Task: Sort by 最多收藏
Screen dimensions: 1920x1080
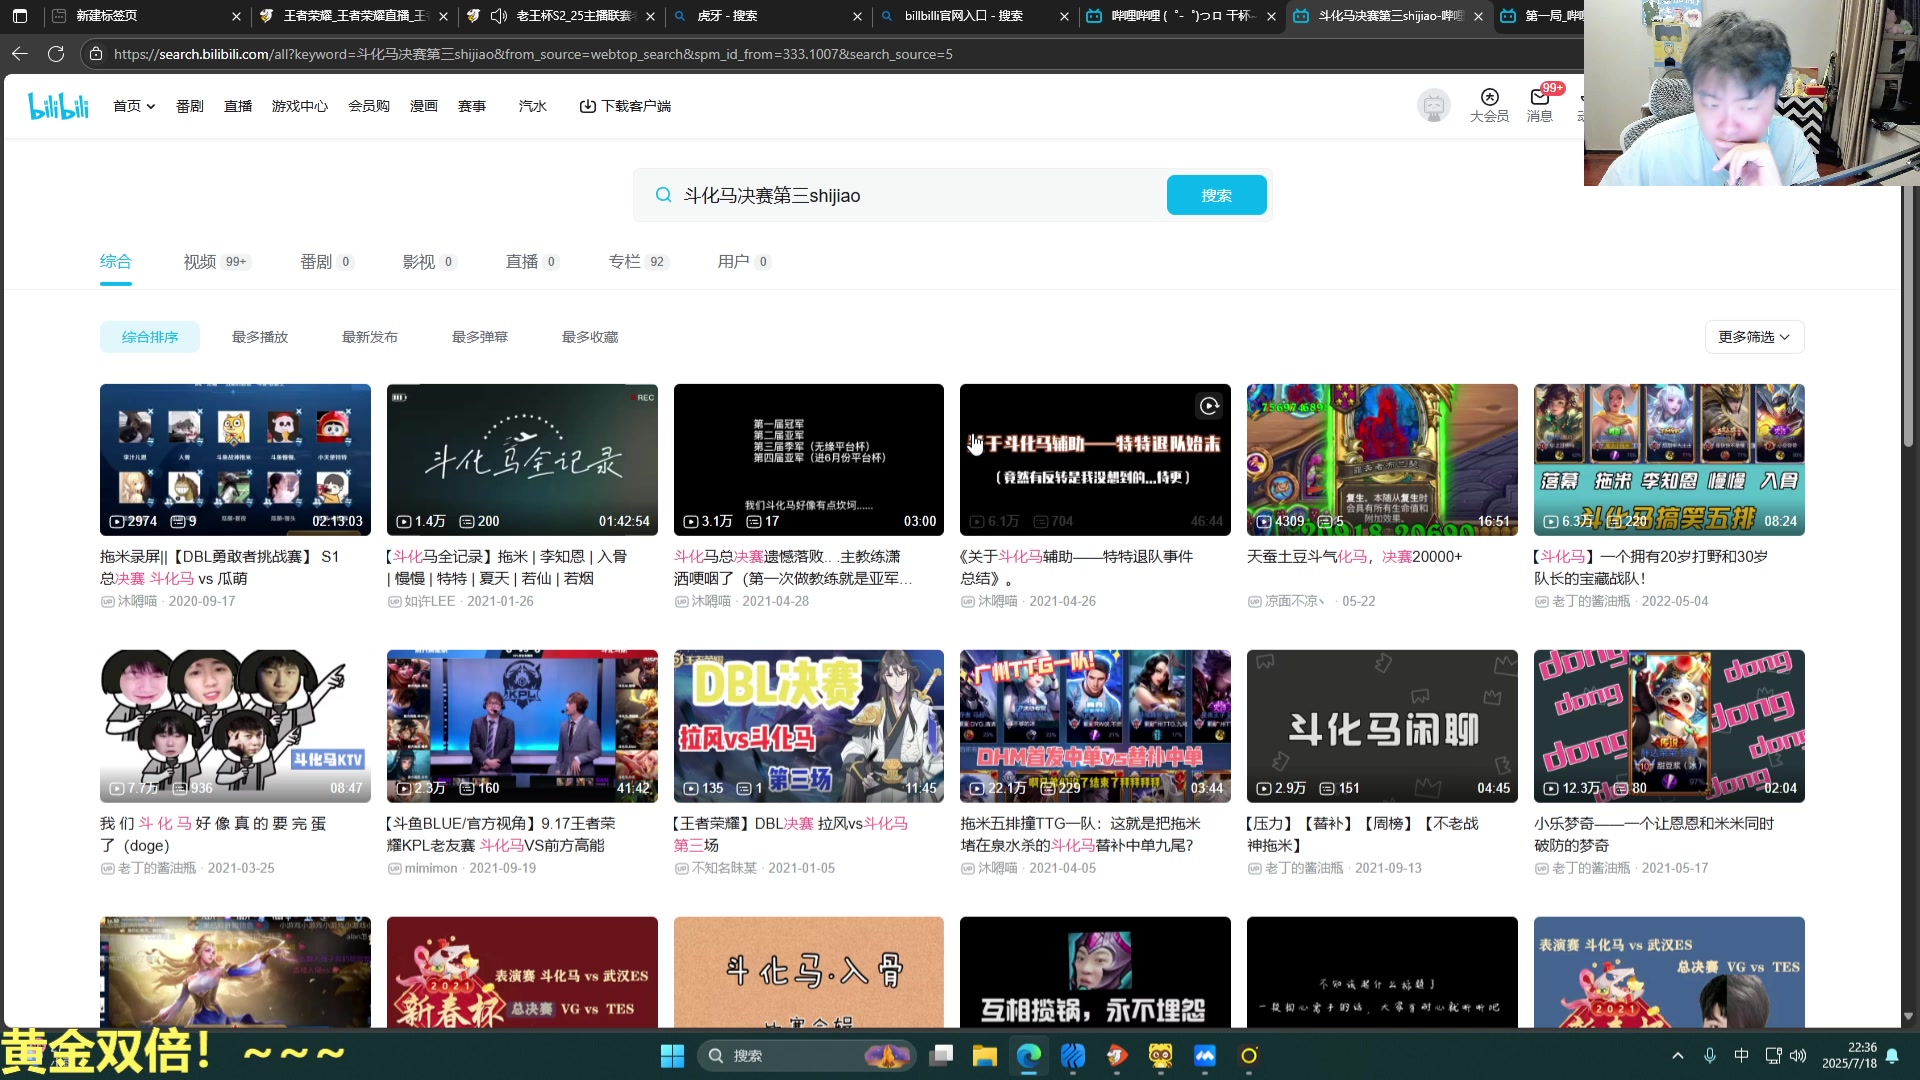Action: tap(590, 337)
